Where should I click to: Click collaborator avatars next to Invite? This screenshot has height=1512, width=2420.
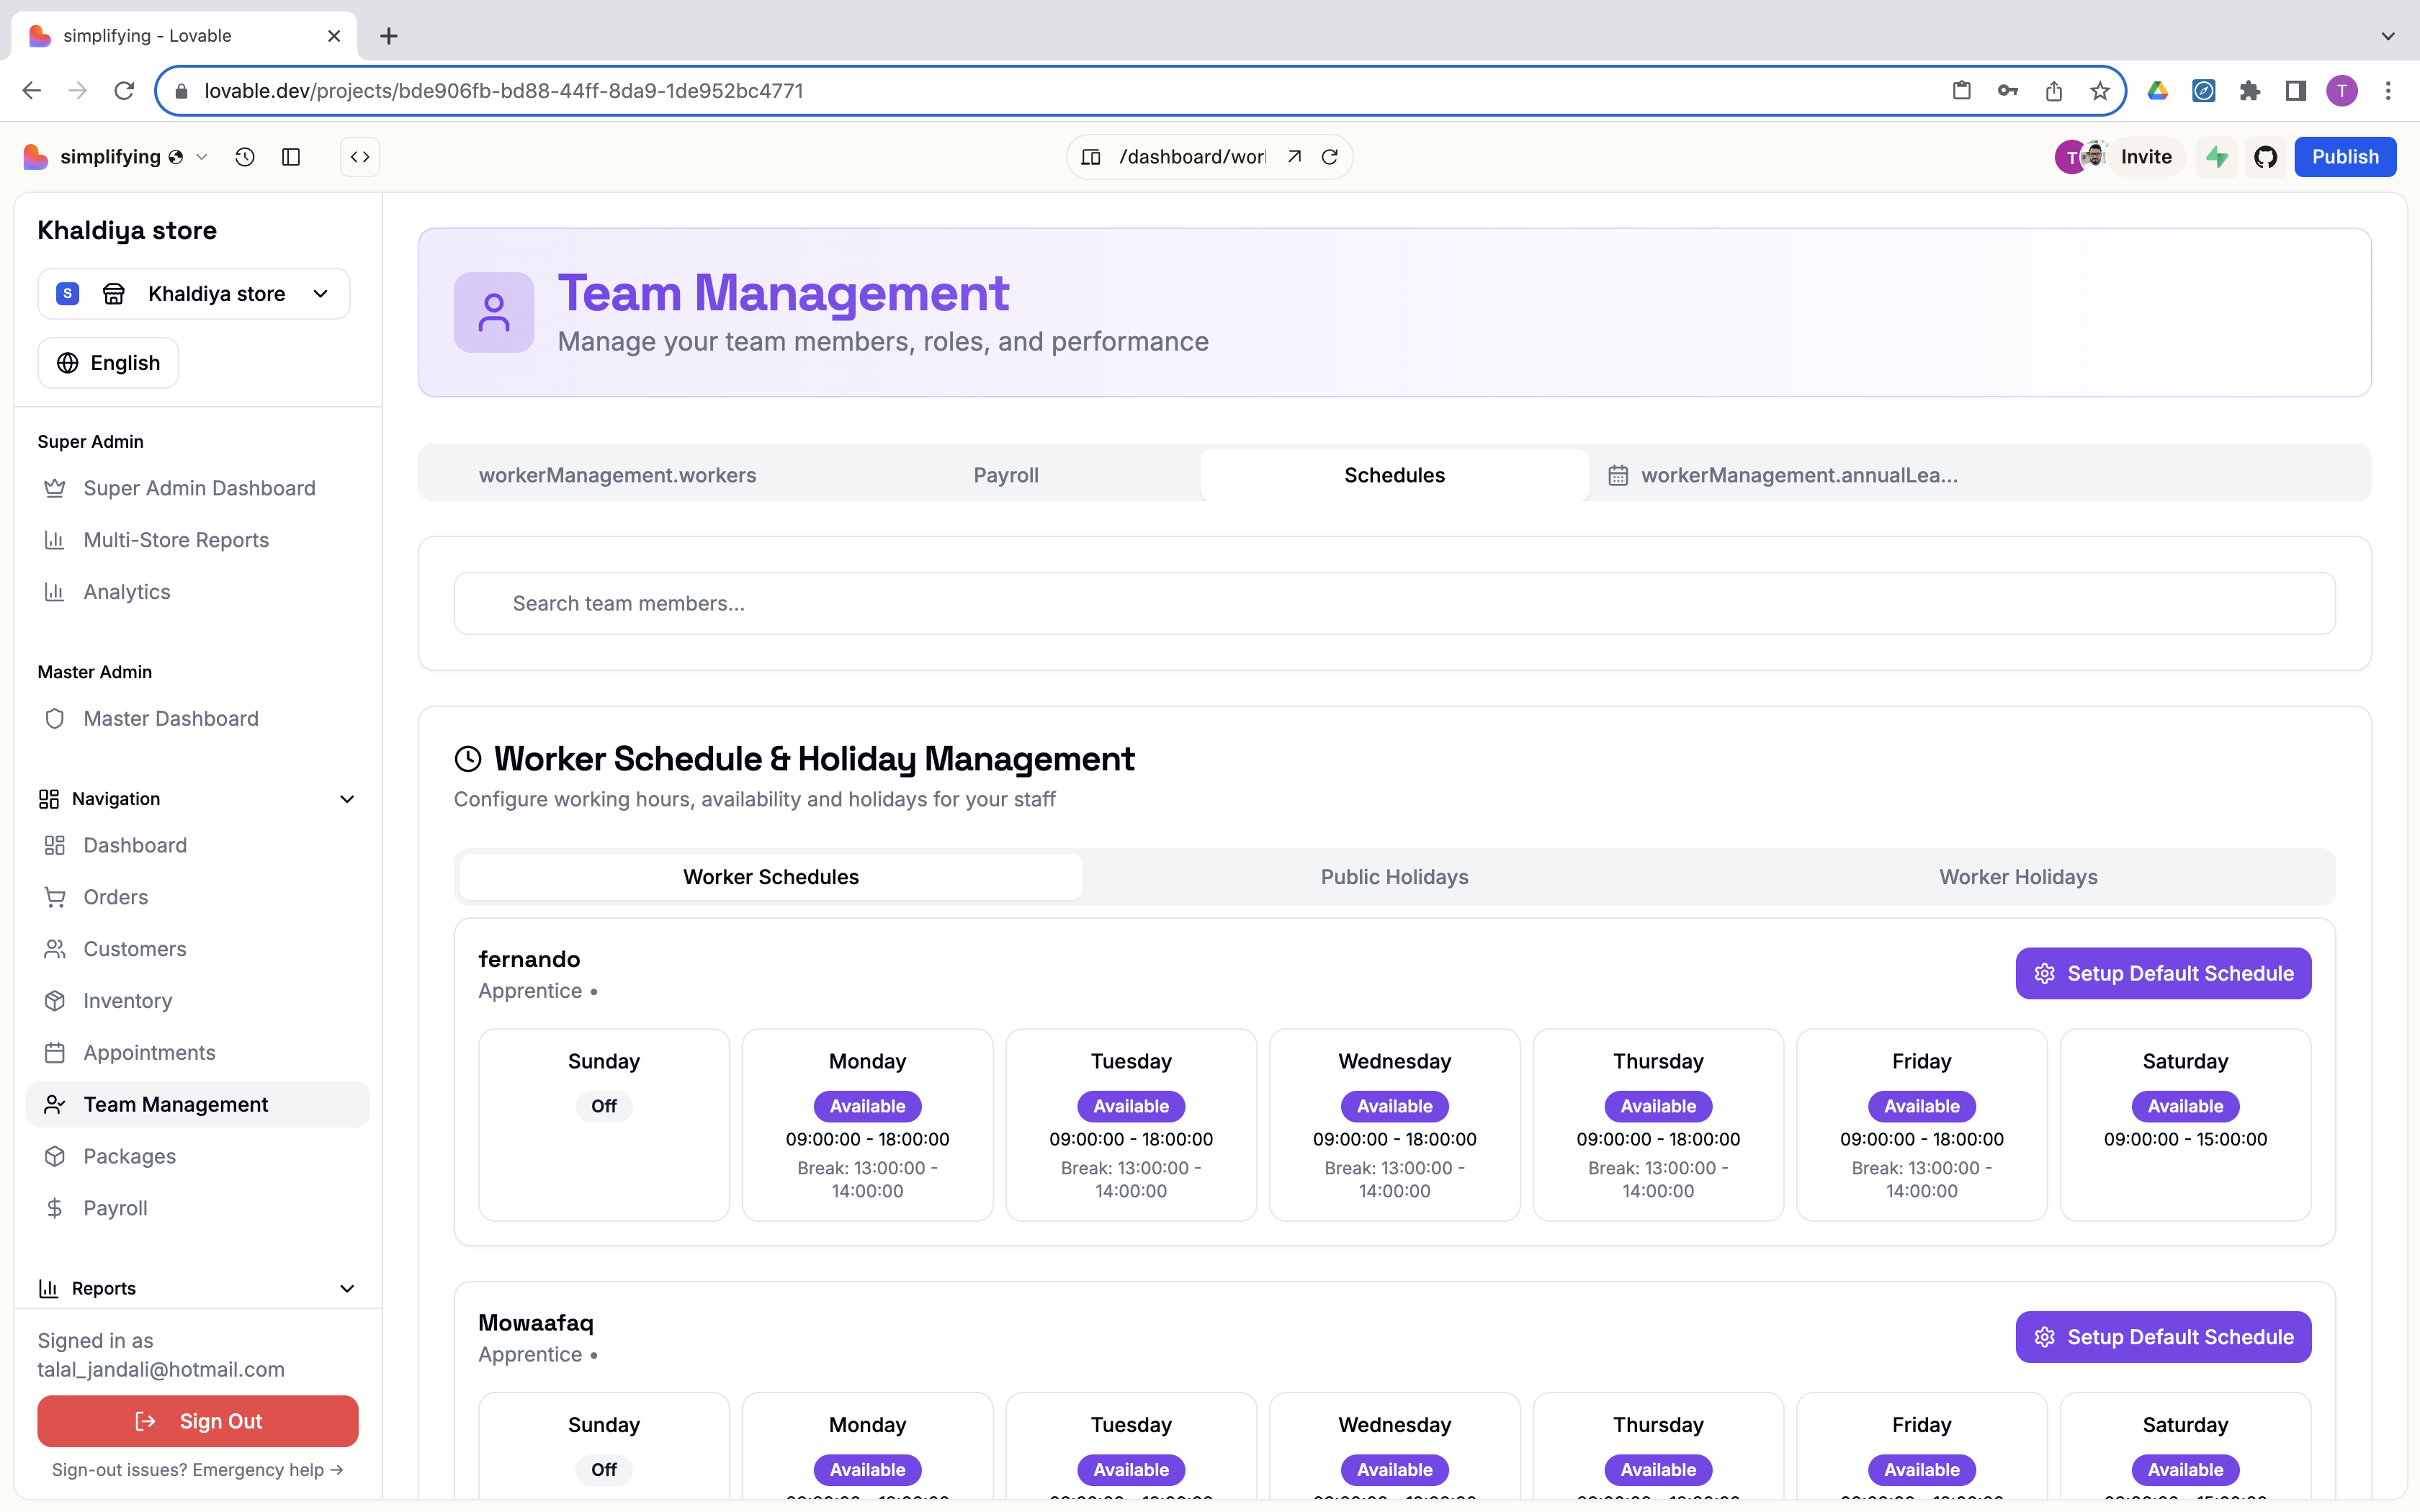(x=2082, y=156)
